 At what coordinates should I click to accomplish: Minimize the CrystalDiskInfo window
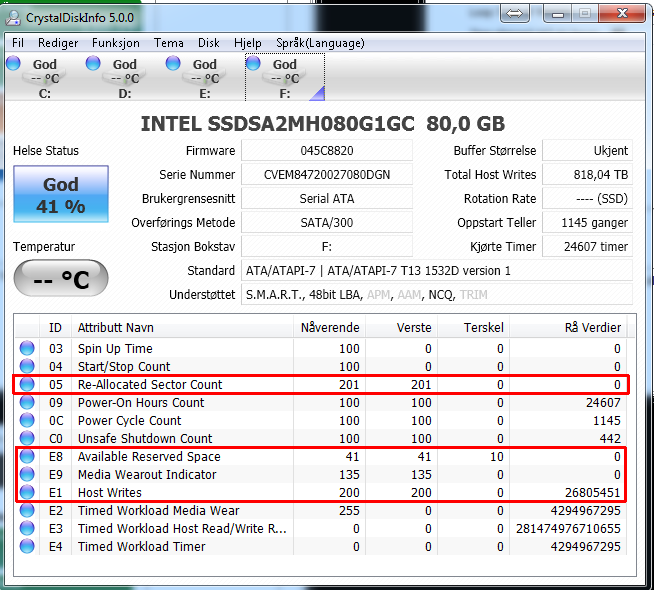coord(558,14)
